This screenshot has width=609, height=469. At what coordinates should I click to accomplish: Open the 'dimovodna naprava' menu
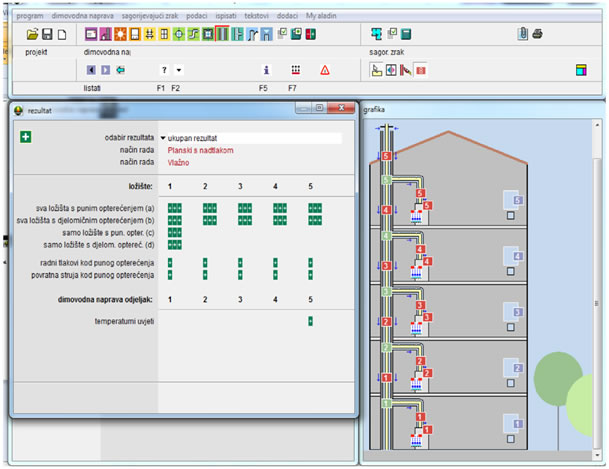(82, 16)
